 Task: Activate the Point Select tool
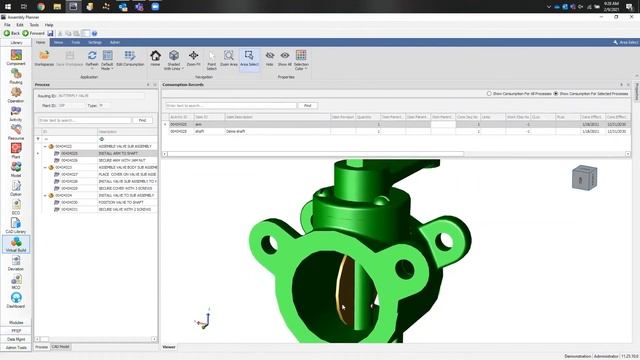coord(211,60)
